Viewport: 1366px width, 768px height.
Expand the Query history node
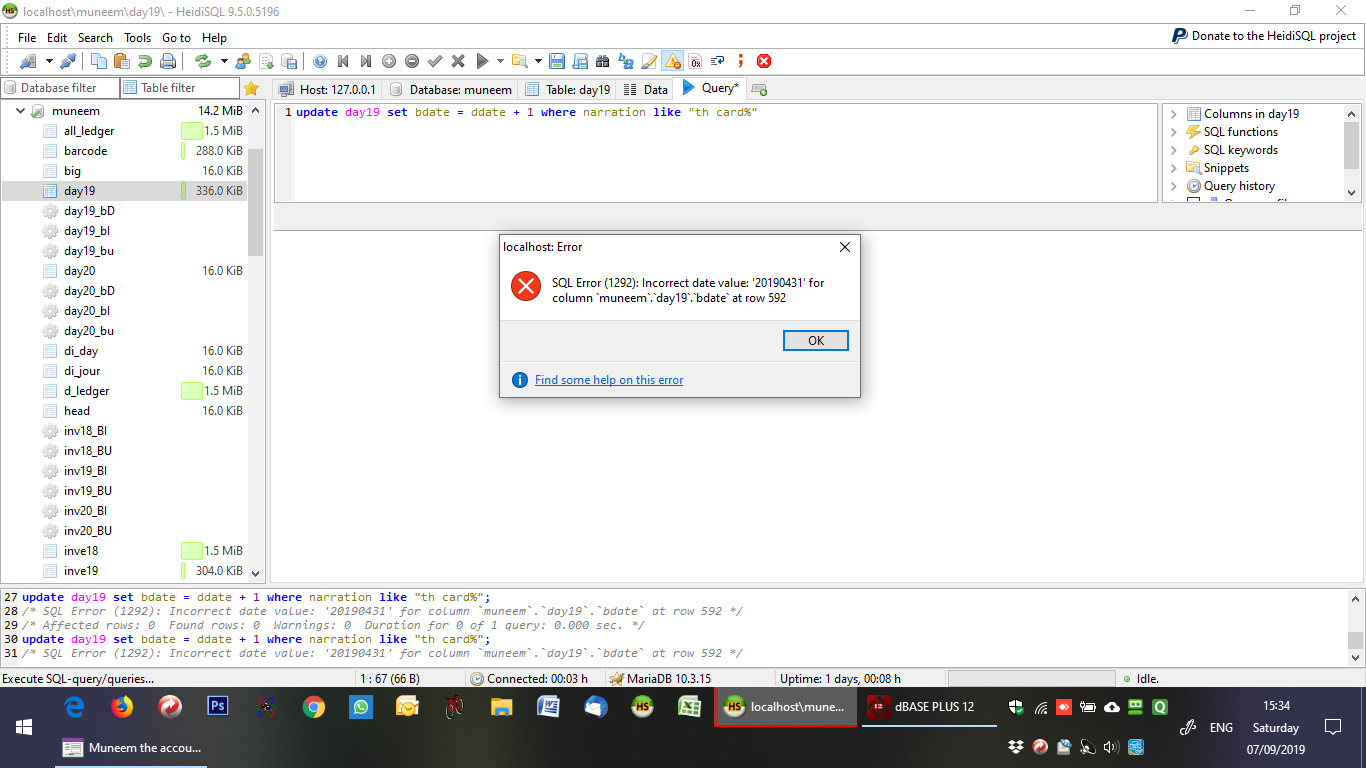pos(1174,186)
